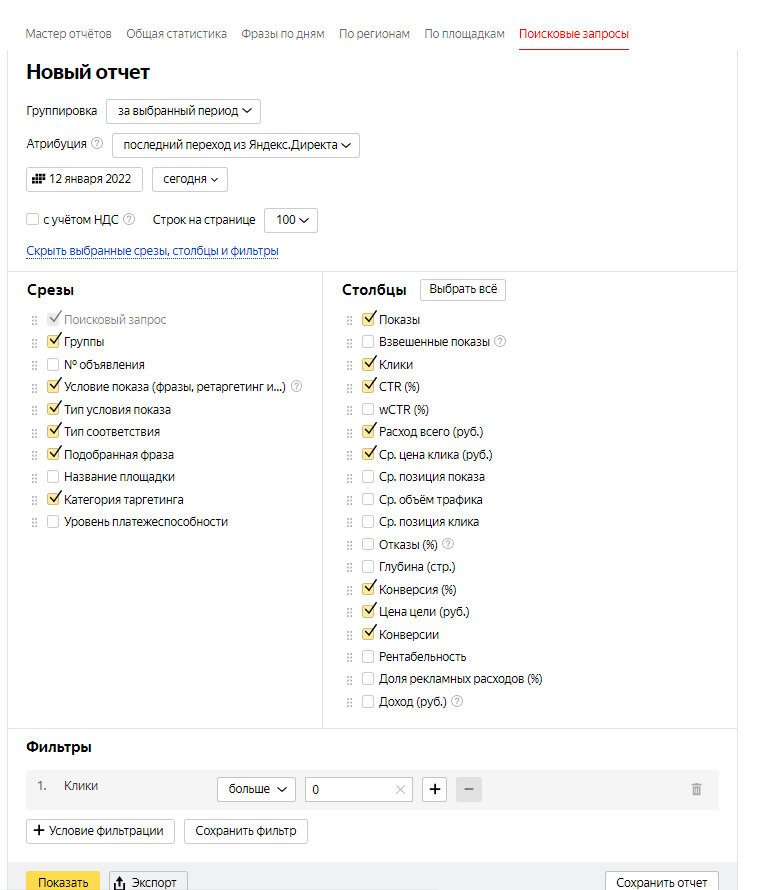Clear the filter value with the X icon
764x890 pixels.
(x=400, y=790)
